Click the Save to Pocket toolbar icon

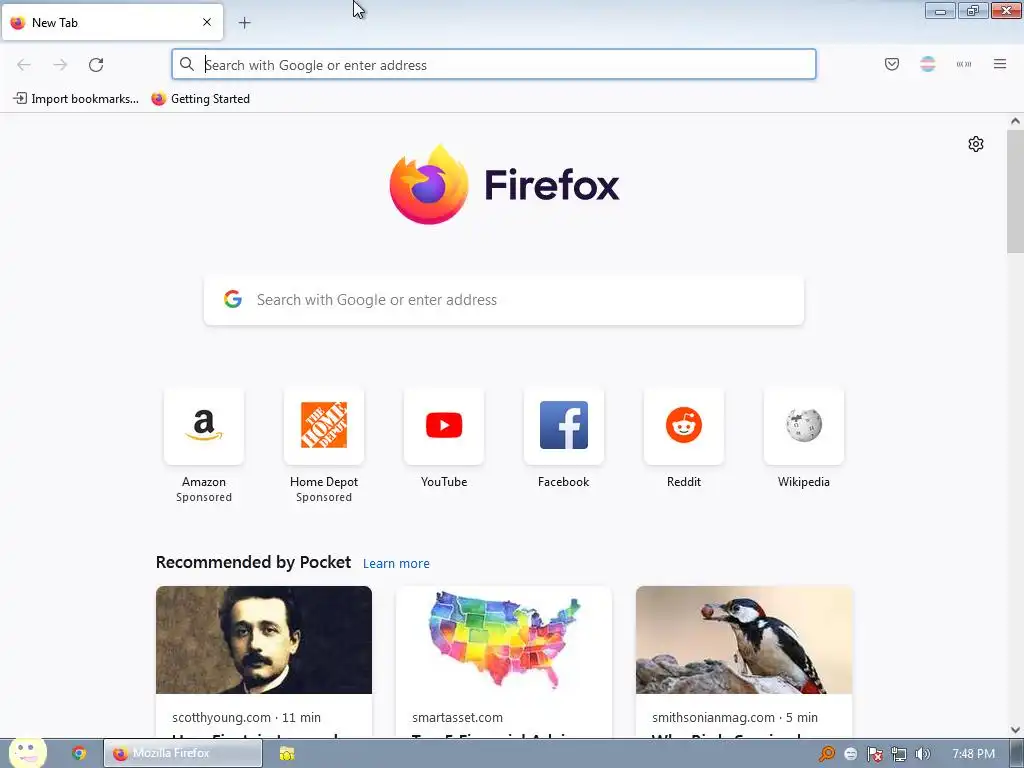click(891, 64)
